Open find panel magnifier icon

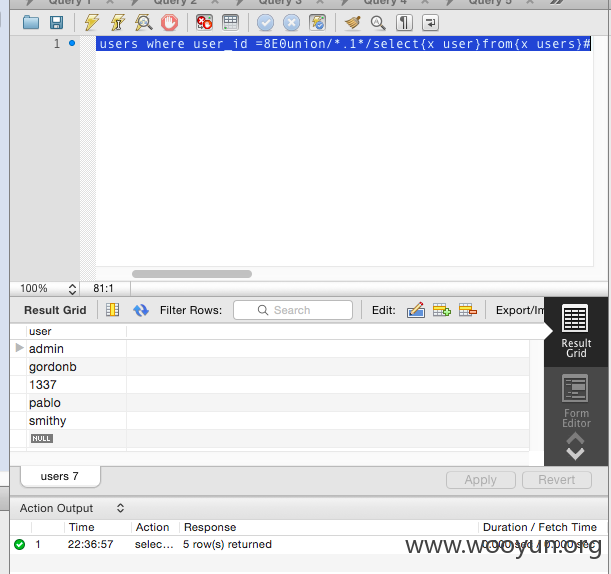pos(378,23)
